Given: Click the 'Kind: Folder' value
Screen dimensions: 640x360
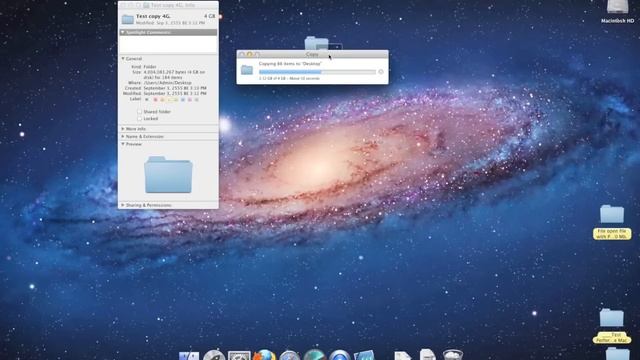Looking at the screenshot, I should pos(150,67).
